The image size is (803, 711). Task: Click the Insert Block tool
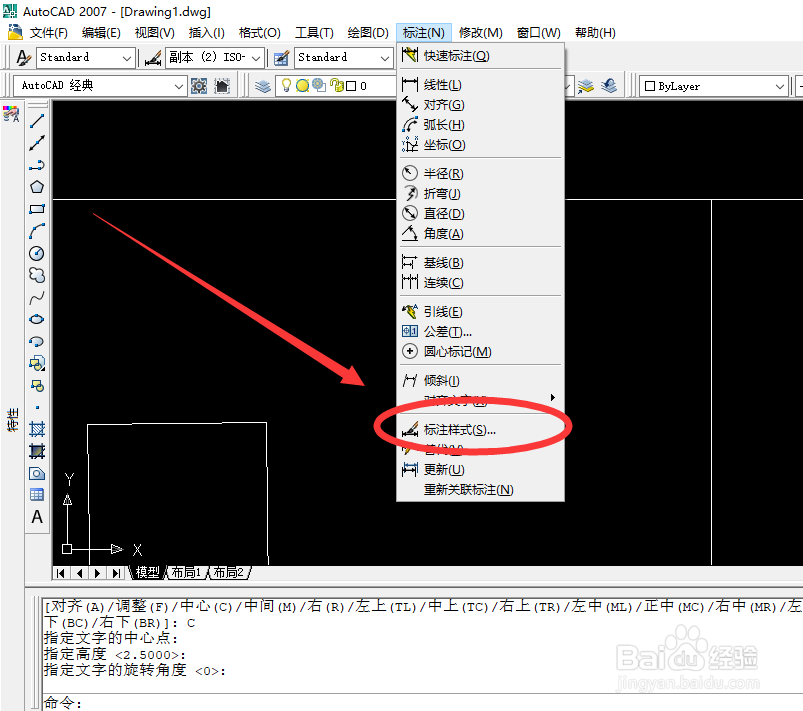pyautogui.click(x=37, y=363)
